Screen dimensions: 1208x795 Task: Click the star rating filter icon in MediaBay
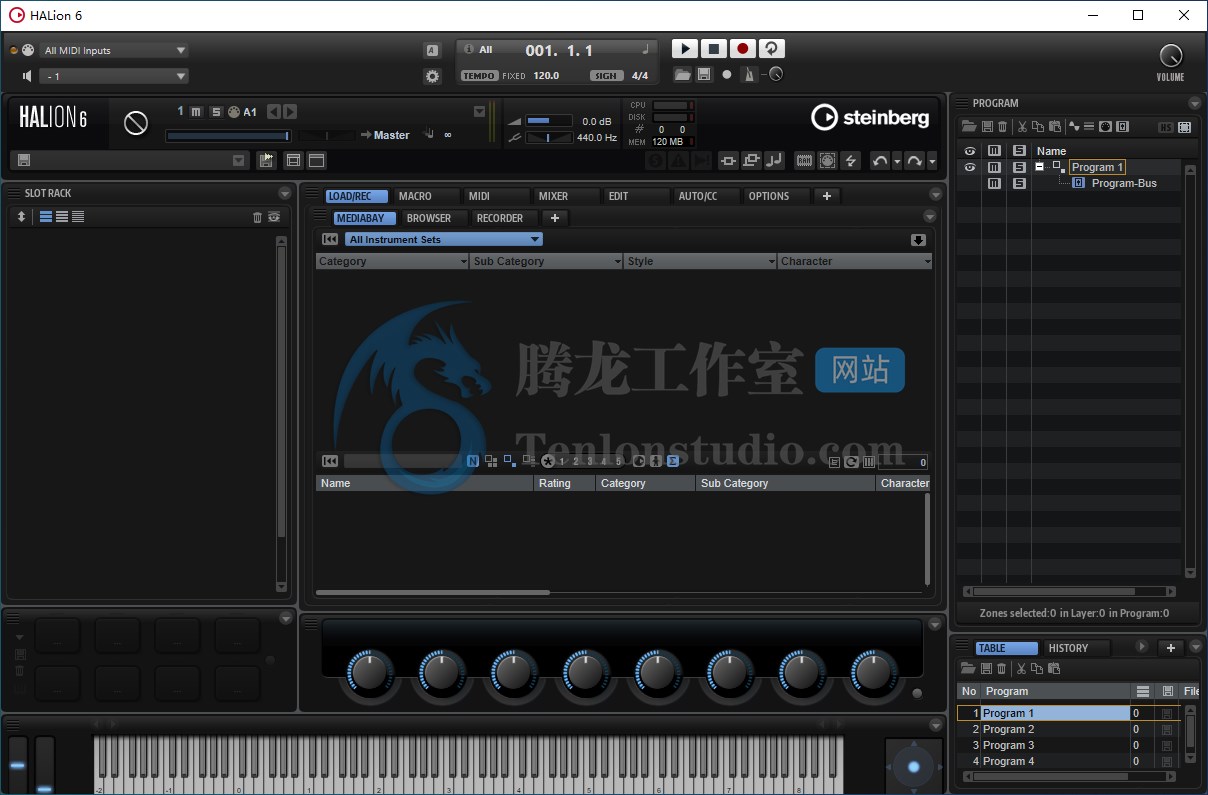pyautogui.click(x=548, y=461)
